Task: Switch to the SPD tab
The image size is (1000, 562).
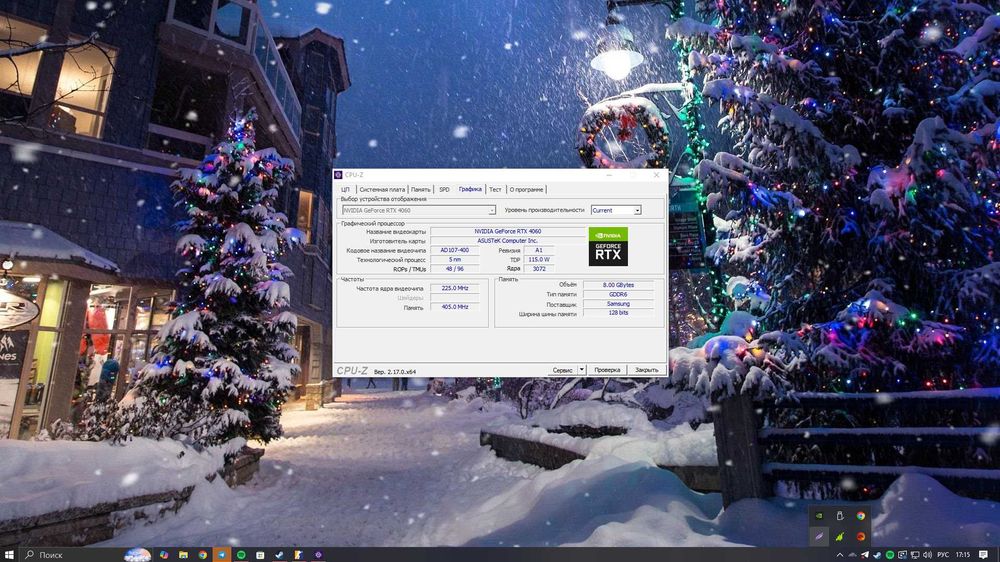Action: pos(445,189)
